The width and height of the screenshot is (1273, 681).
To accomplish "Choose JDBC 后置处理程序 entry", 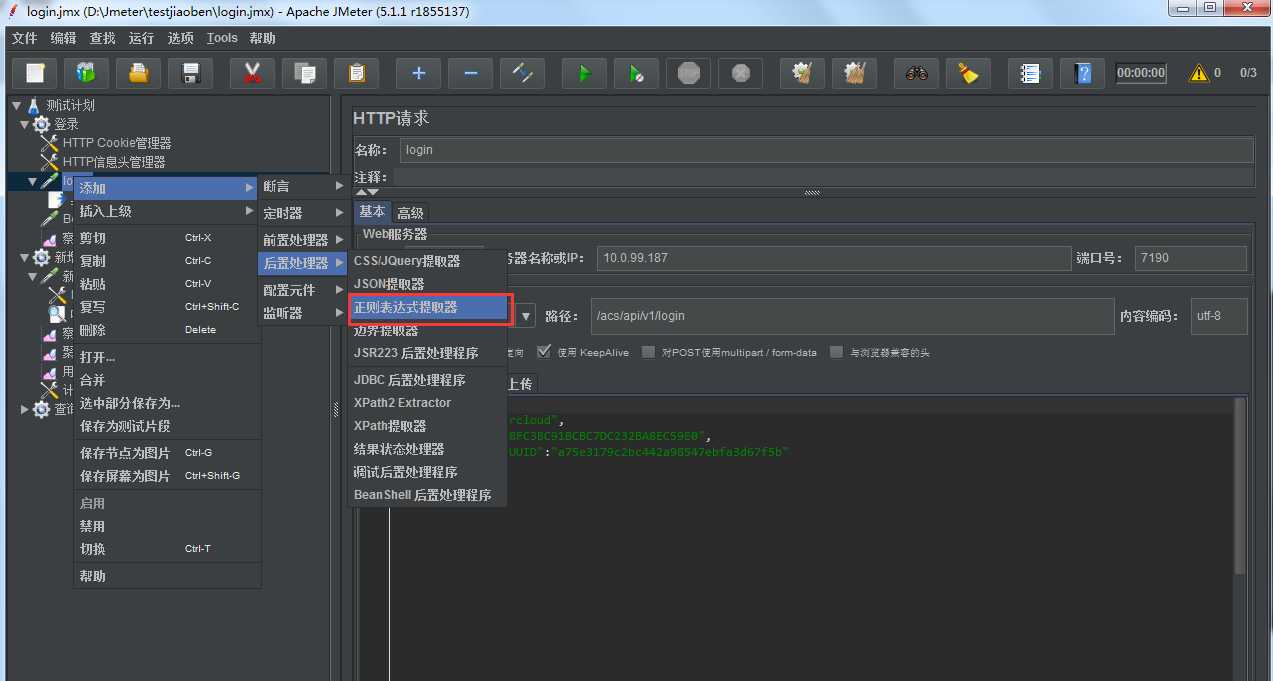I will 427,380.
